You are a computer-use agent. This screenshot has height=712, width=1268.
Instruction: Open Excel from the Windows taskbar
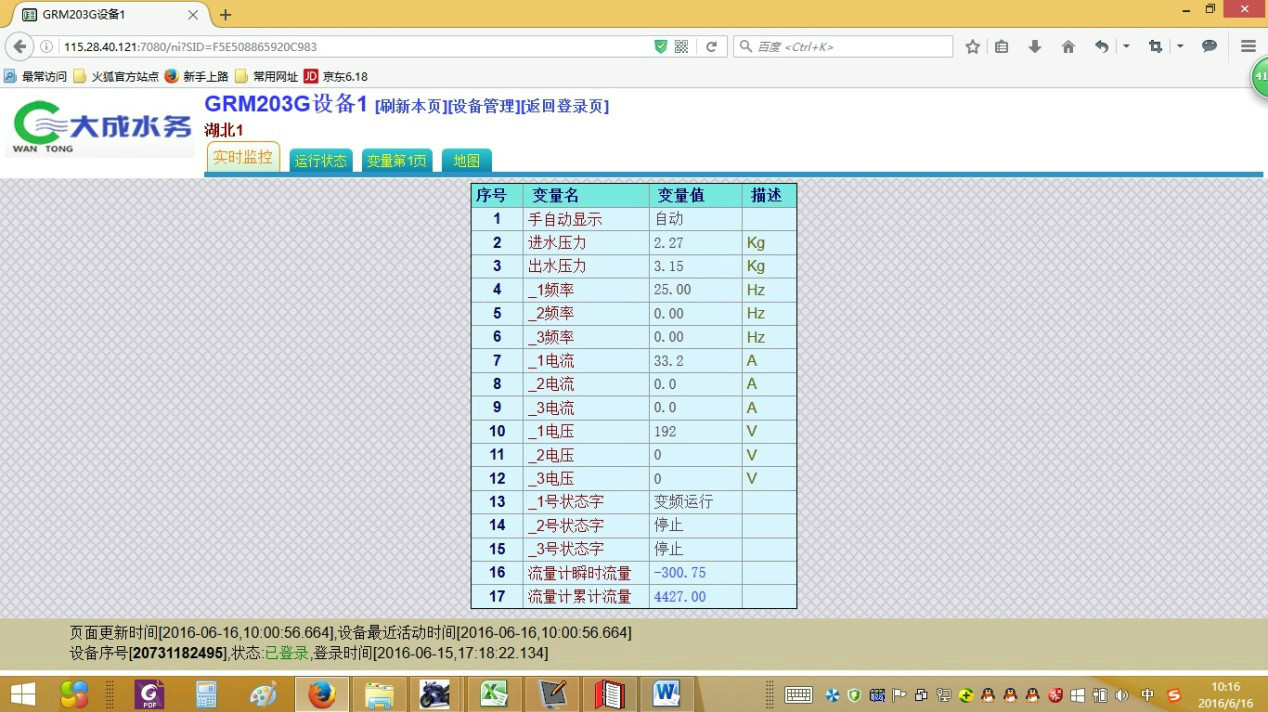click(x=492, y=693)
